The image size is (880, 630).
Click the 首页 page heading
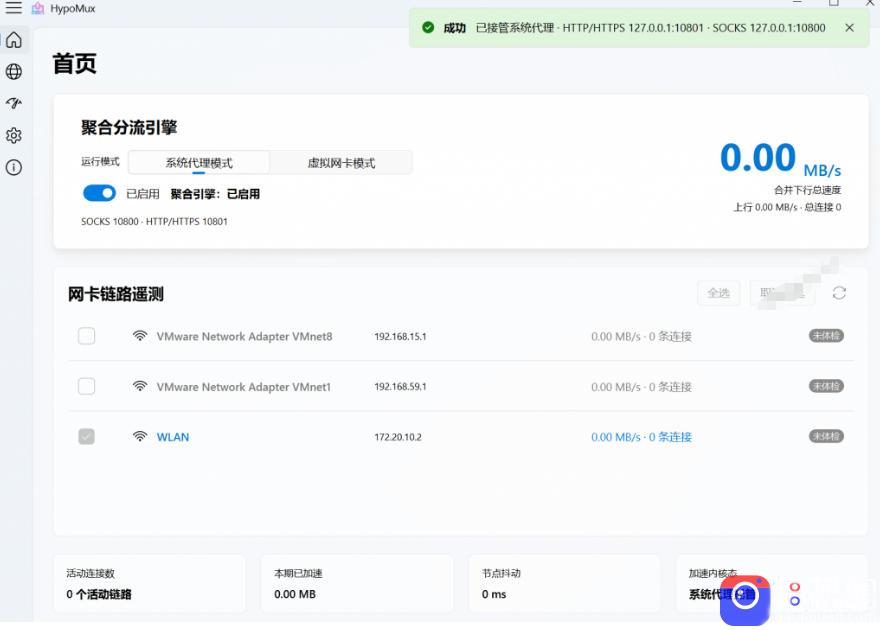tap(75, 63)
